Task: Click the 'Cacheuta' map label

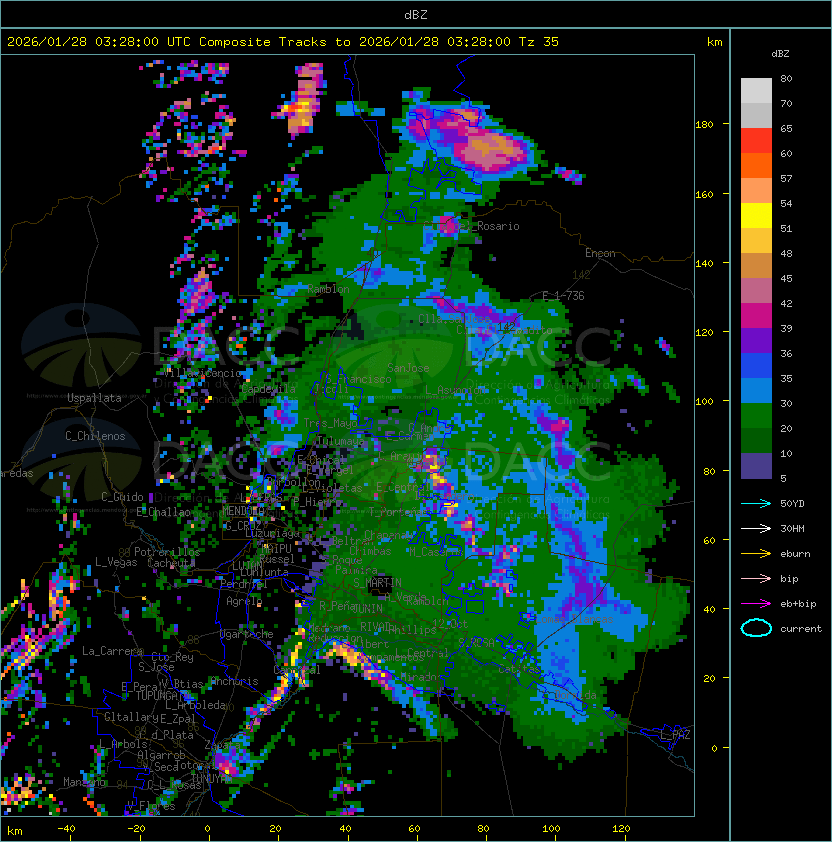Action: tap(171, 563)
